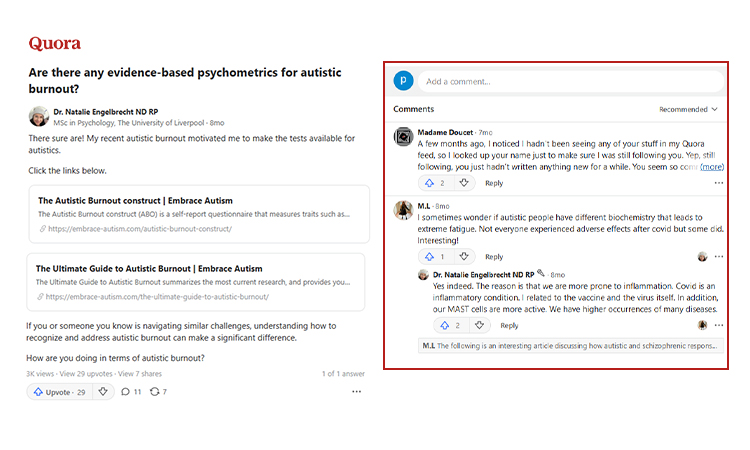Upvote Dr. Natalie's reply

coord(450,326)
